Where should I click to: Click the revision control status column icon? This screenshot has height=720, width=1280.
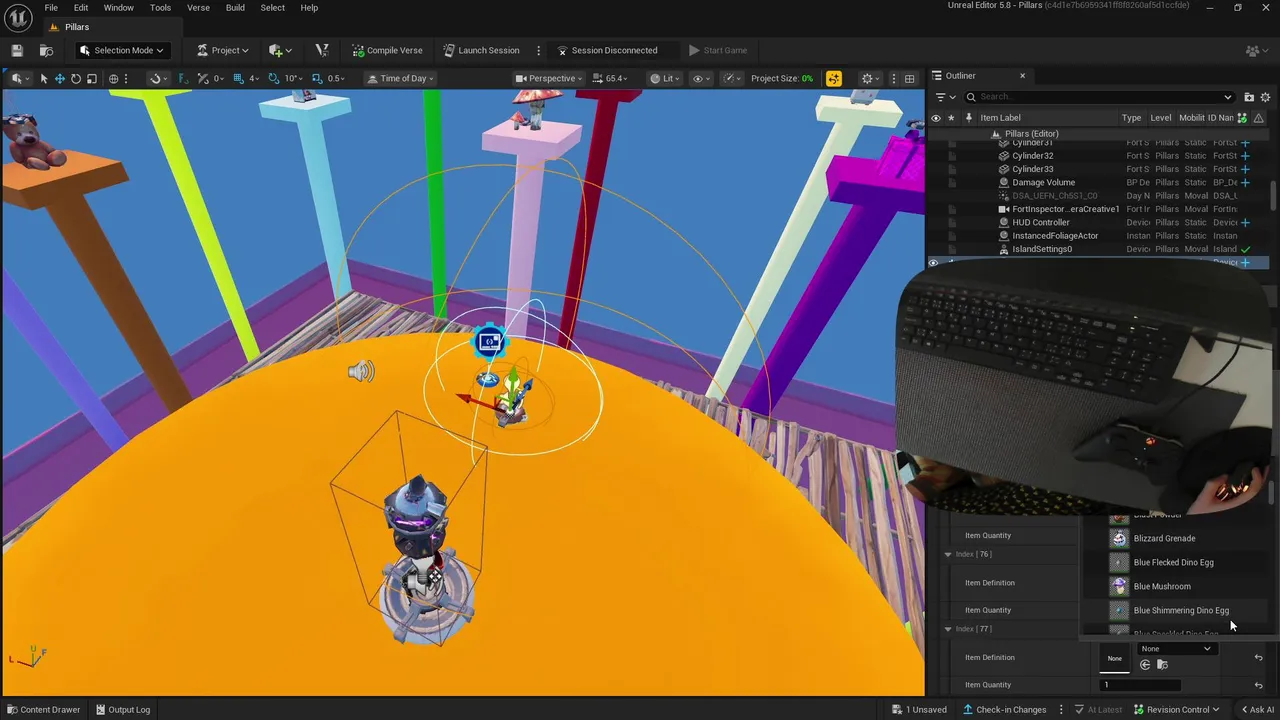1243,118
